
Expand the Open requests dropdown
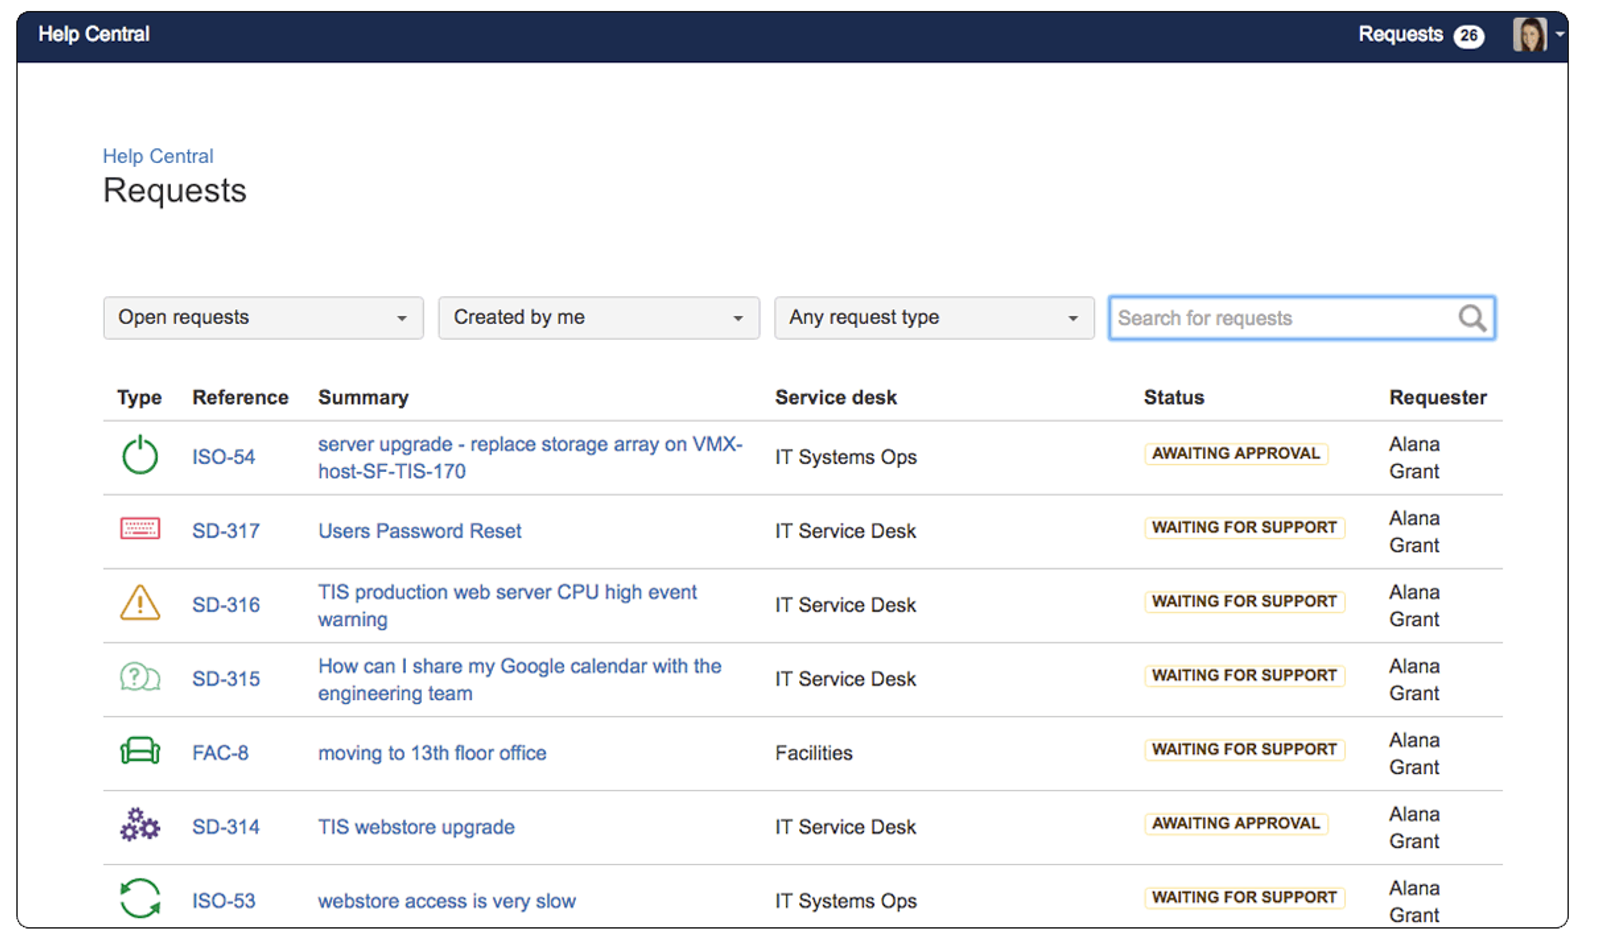coord(263,317)
